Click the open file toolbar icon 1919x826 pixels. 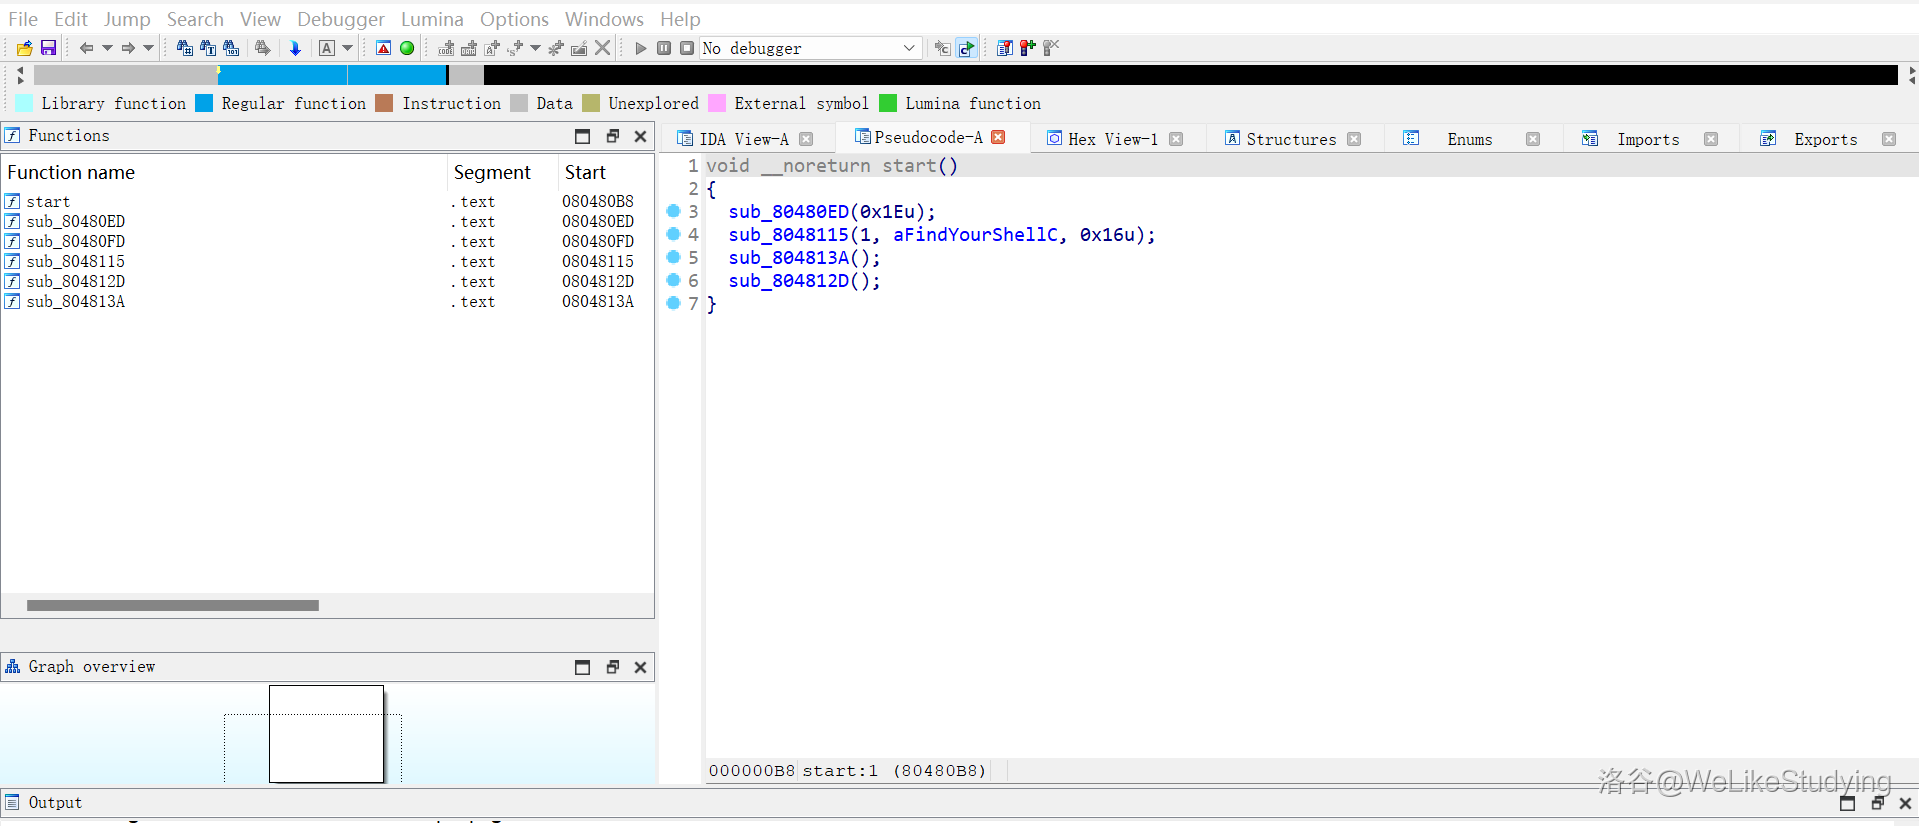[25, 48]
